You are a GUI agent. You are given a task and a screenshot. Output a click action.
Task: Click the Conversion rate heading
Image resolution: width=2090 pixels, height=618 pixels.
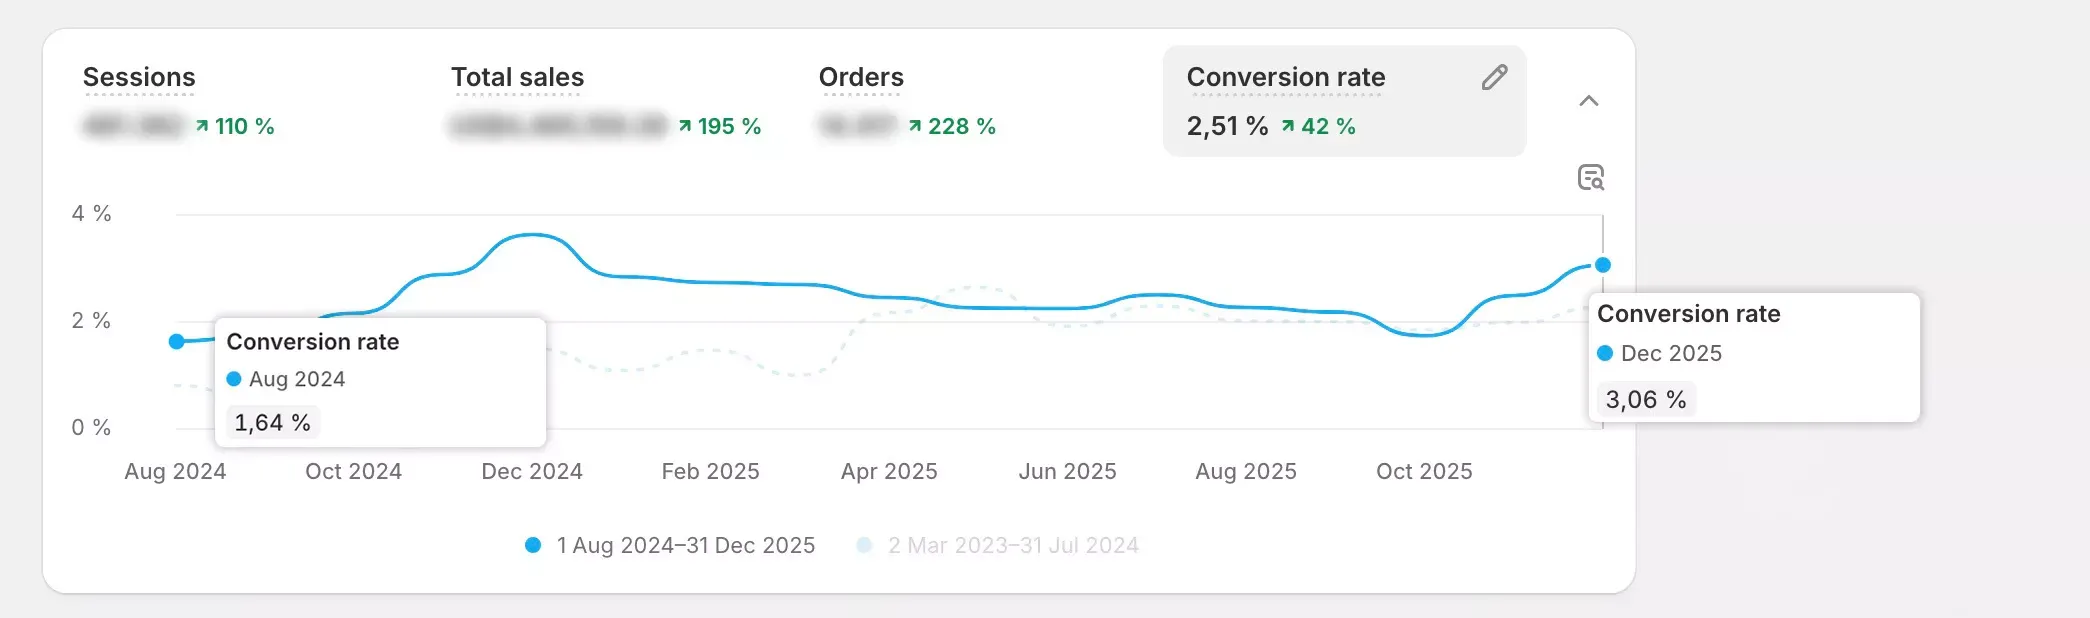point(1285,77)
